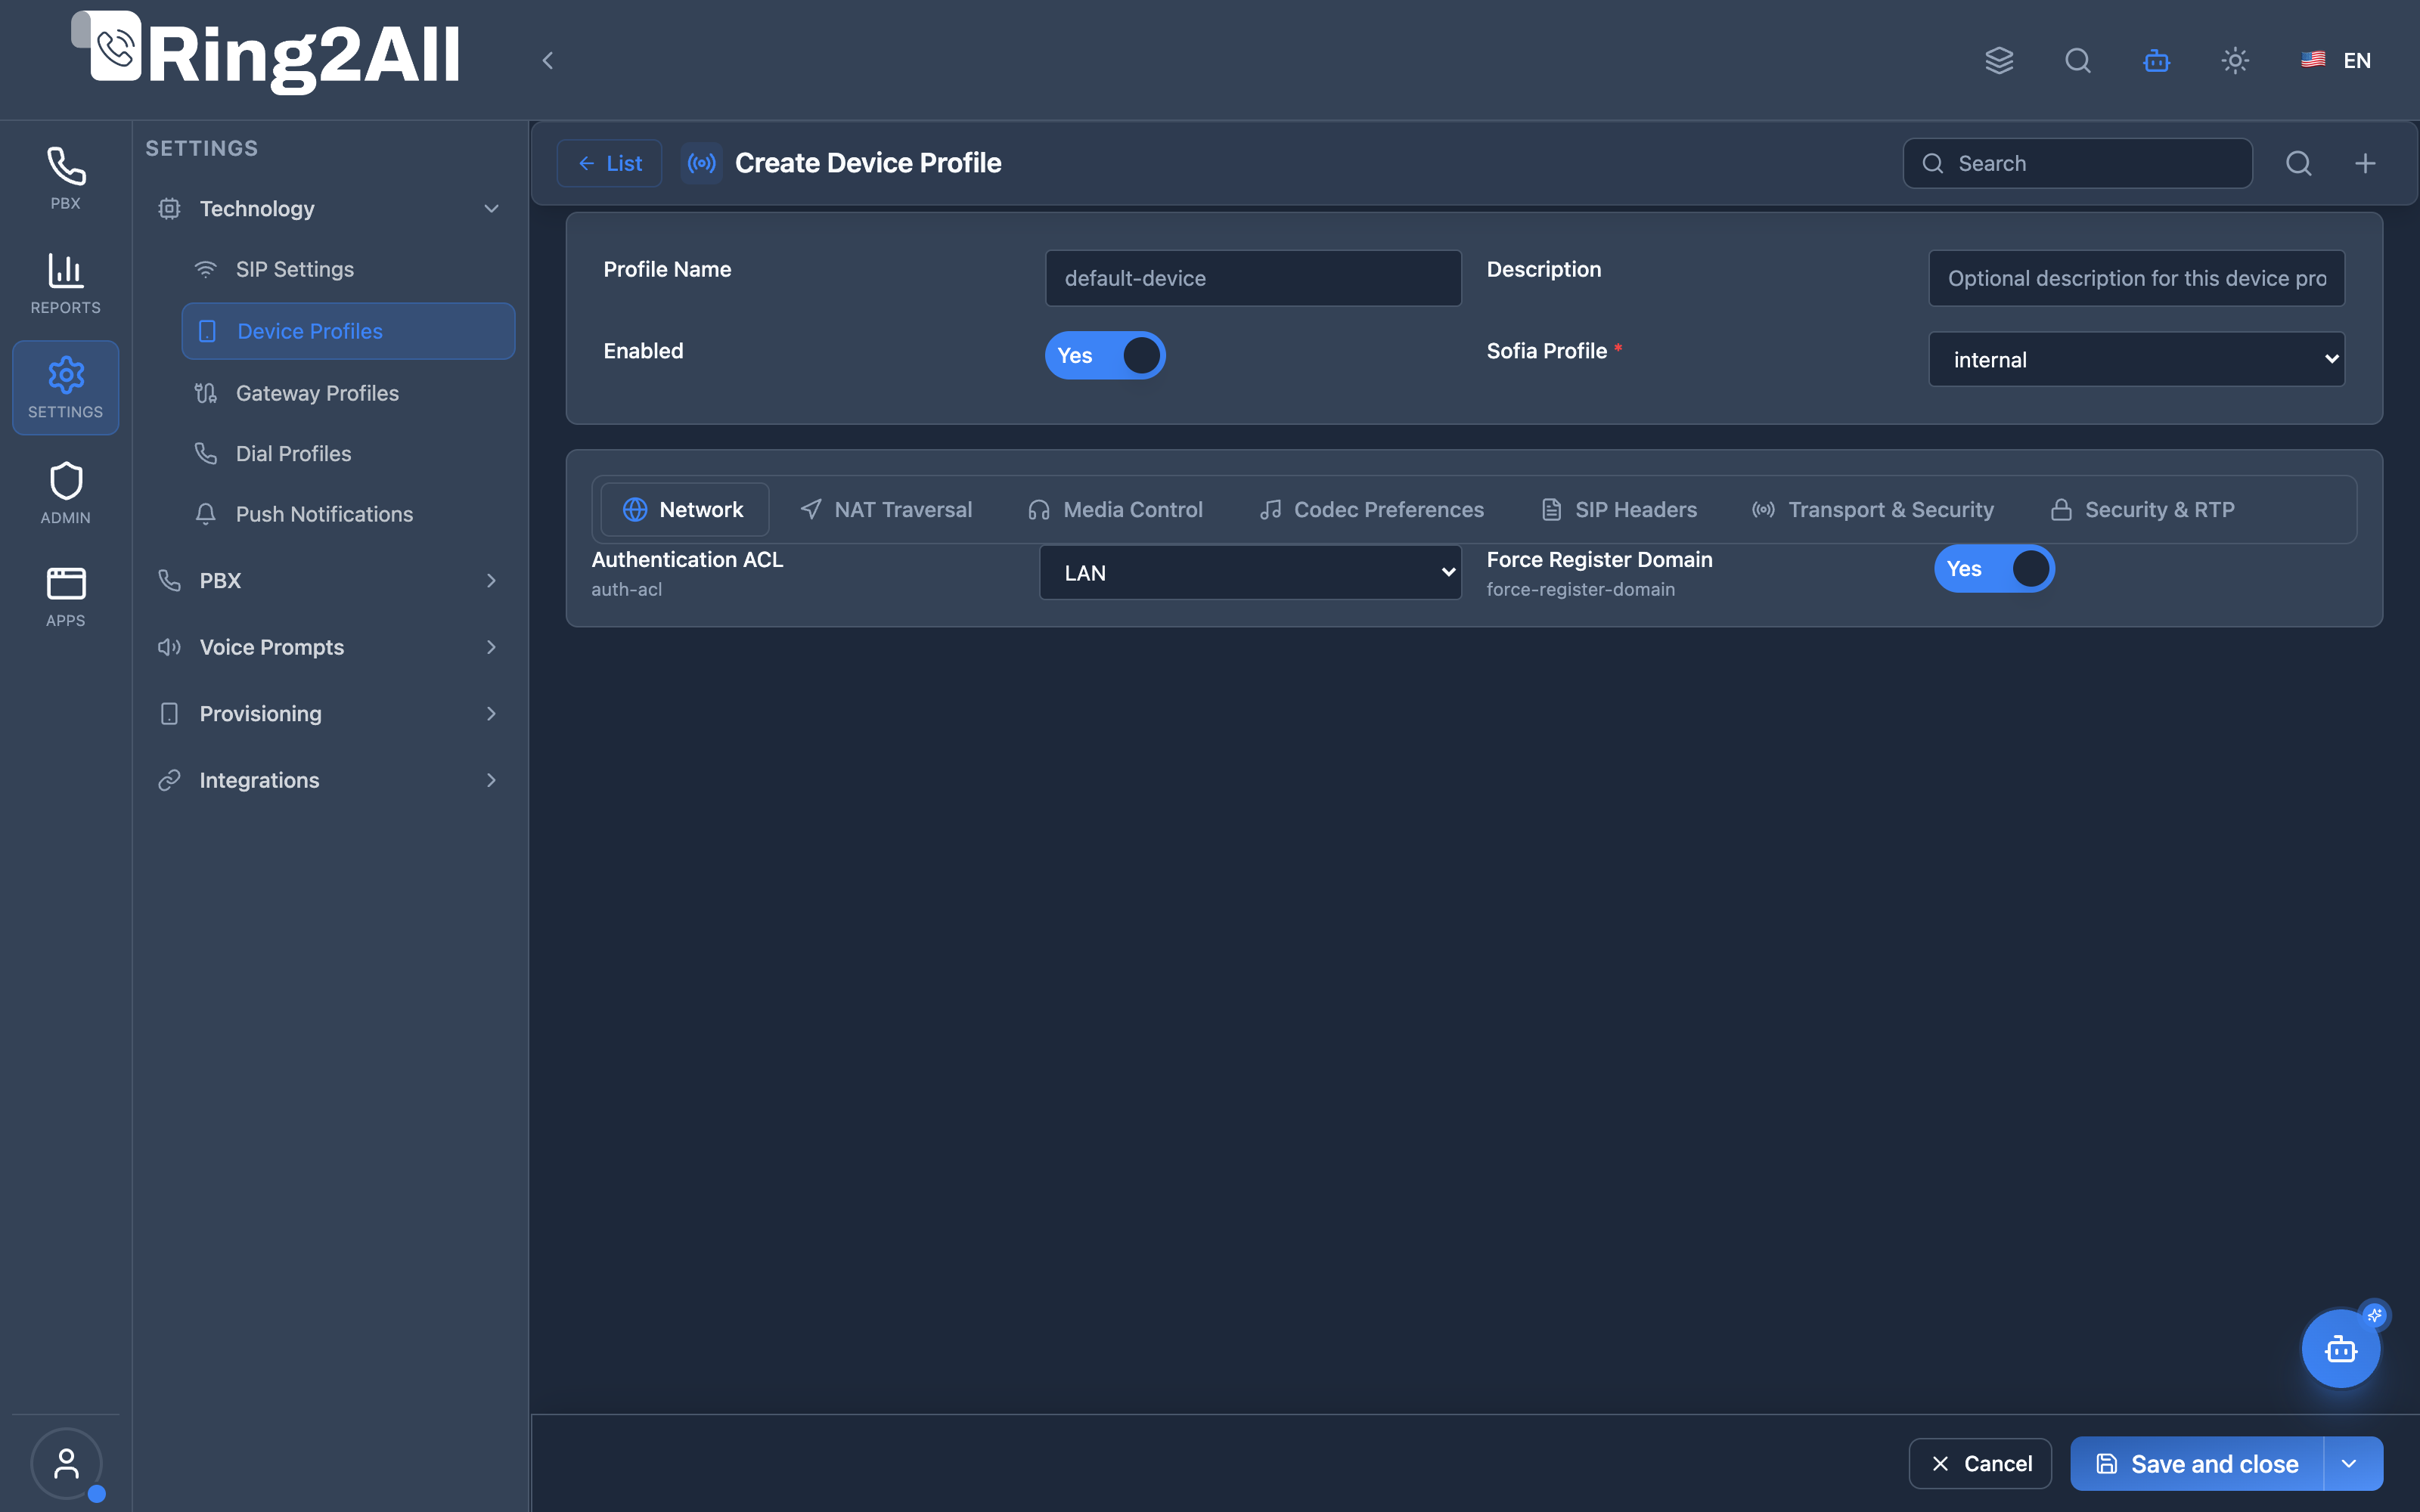This screenshot has height=1512, width=2420.
Task: Open the Settings gear in left rail
Action: tap(65, 388)
